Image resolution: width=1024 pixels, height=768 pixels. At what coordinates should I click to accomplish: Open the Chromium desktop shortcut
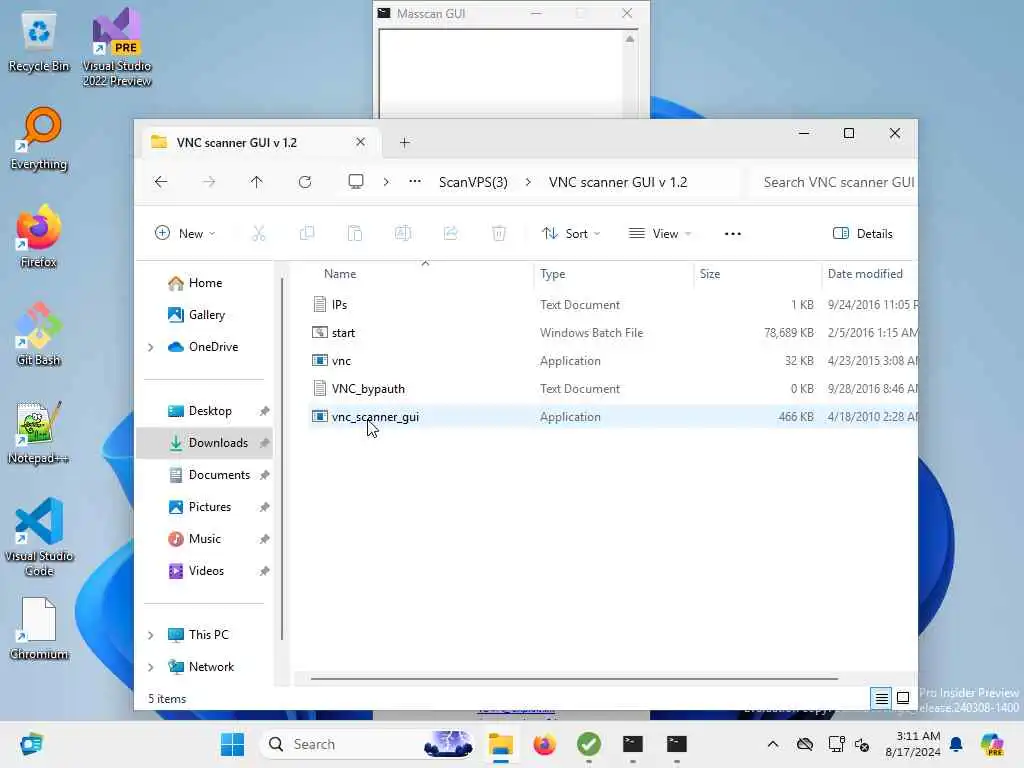(x=39, y=629)
